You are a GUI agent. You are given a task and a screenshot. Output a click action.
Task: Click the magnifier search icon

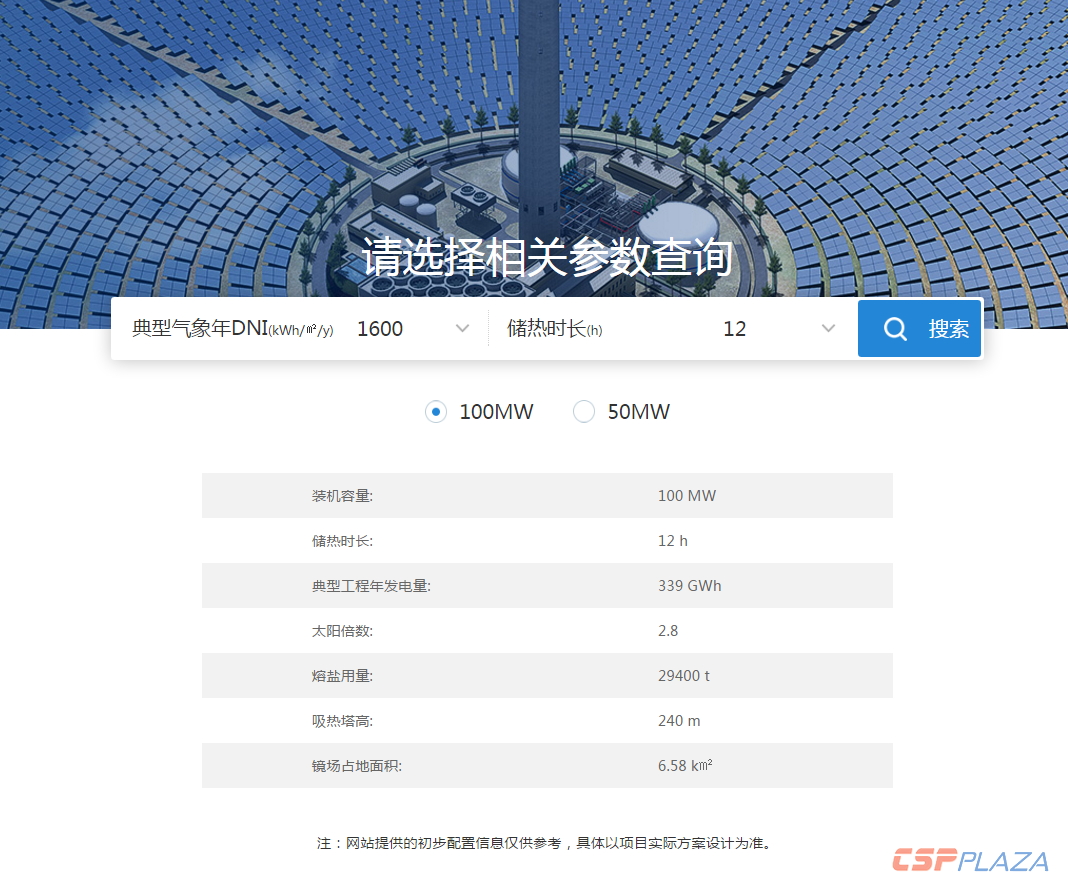tap(895, 328)
